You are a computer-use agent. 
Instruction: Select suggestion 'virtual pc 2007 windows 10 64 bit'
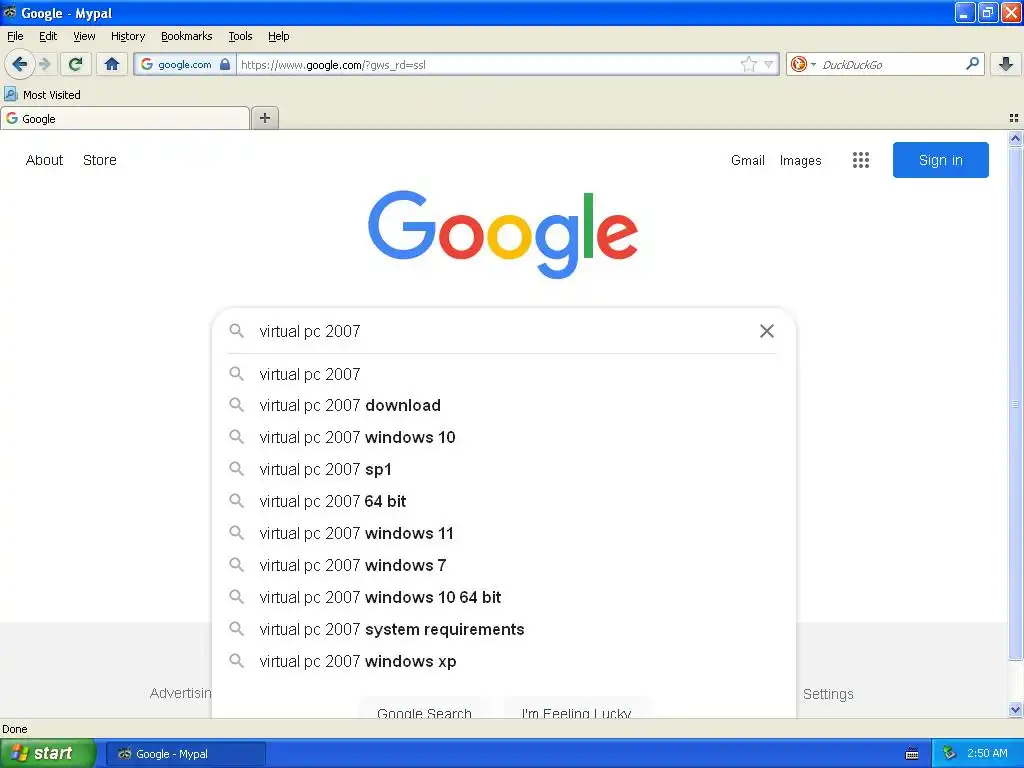503,598
